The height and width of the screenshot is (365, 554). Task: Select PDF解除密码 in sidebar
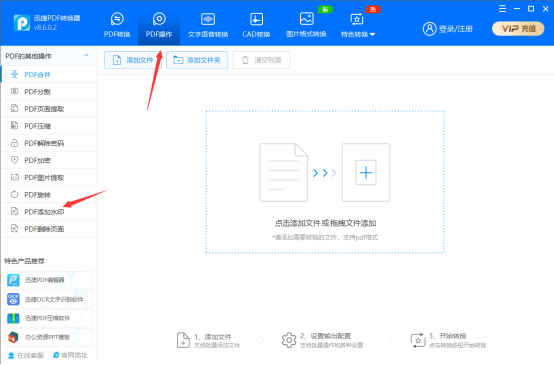pos(49,143)
